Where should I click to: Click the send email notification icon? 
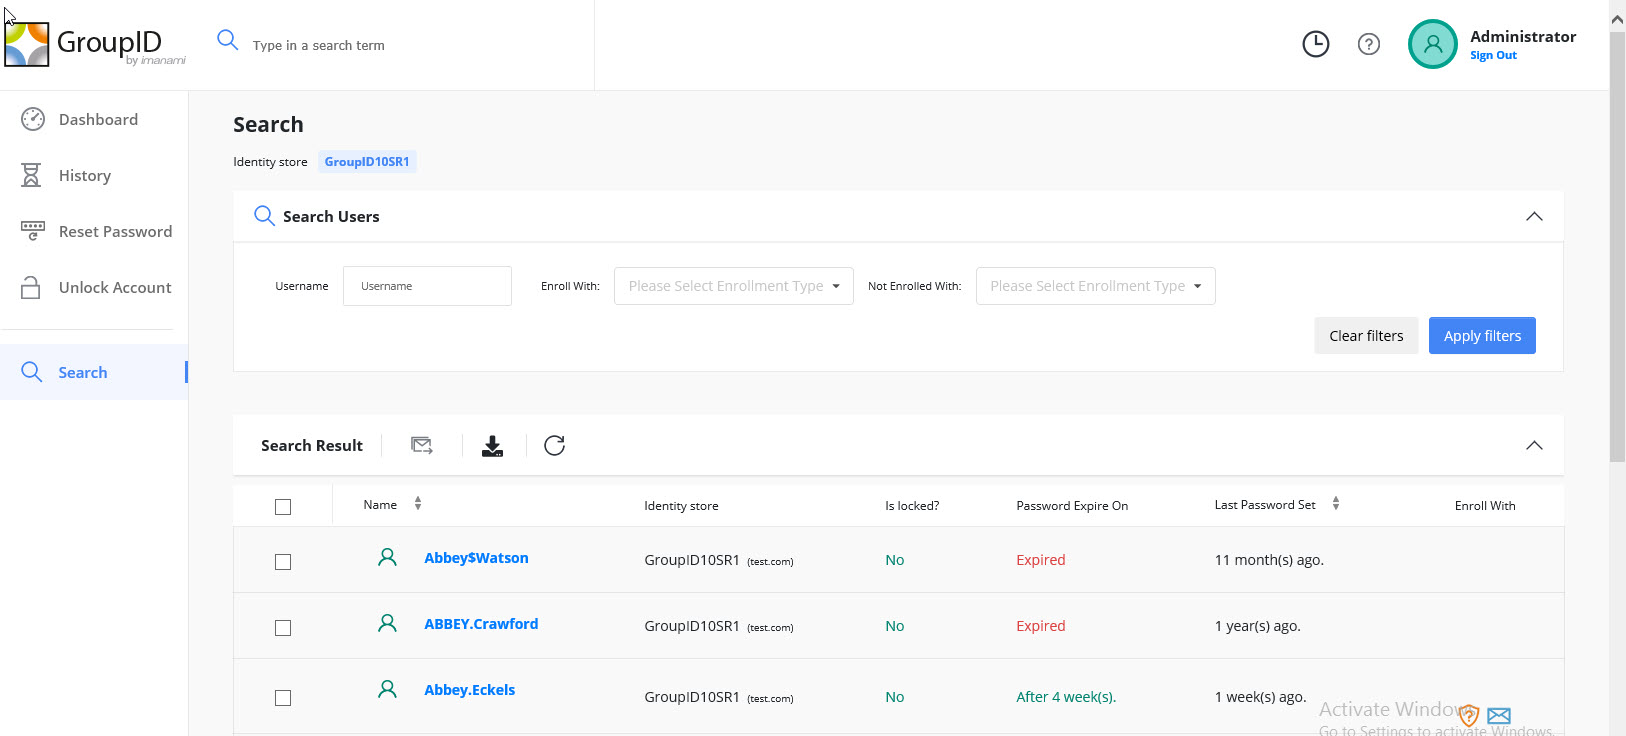422,445
